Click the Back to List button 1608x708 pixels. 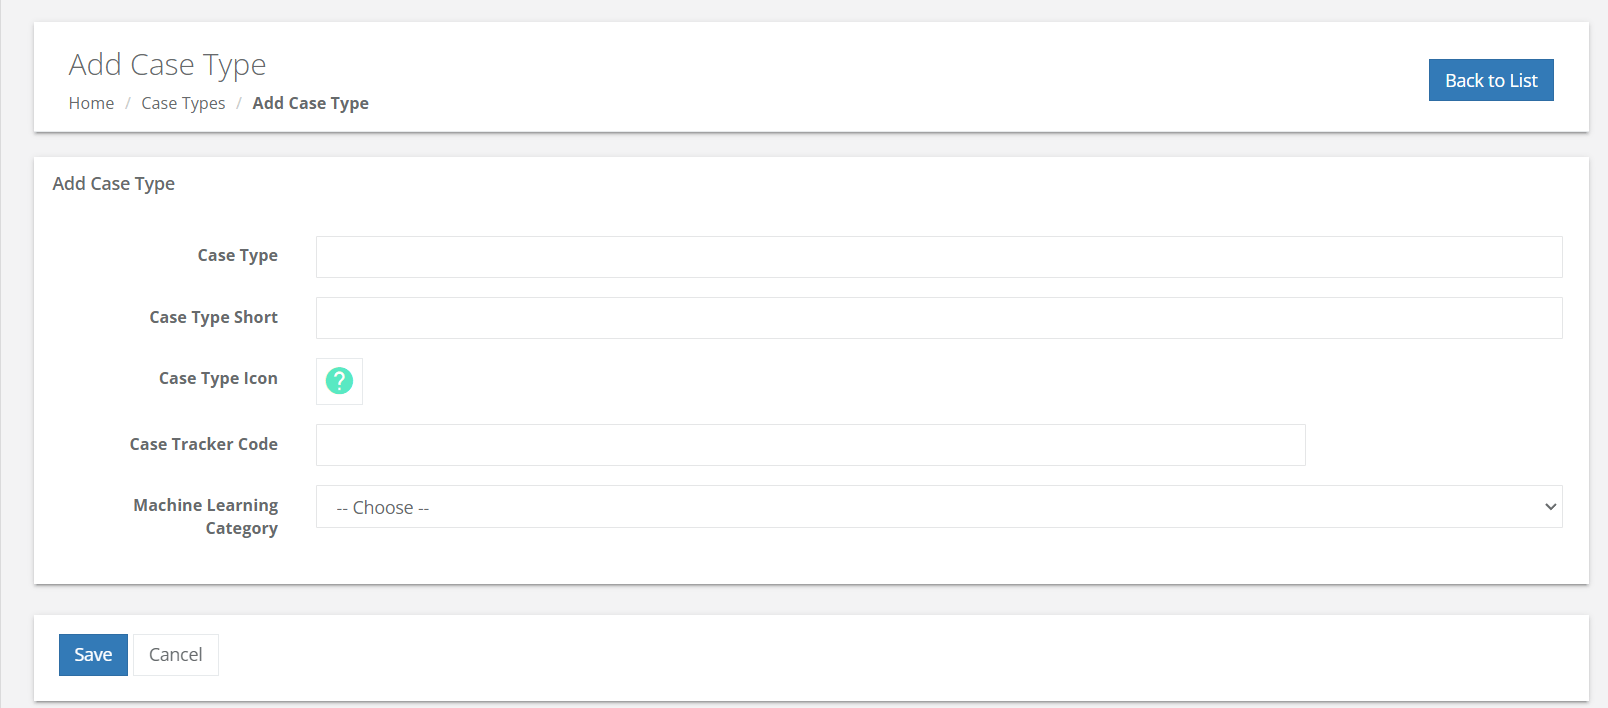pyautogui.click(x=1490, y=80)
